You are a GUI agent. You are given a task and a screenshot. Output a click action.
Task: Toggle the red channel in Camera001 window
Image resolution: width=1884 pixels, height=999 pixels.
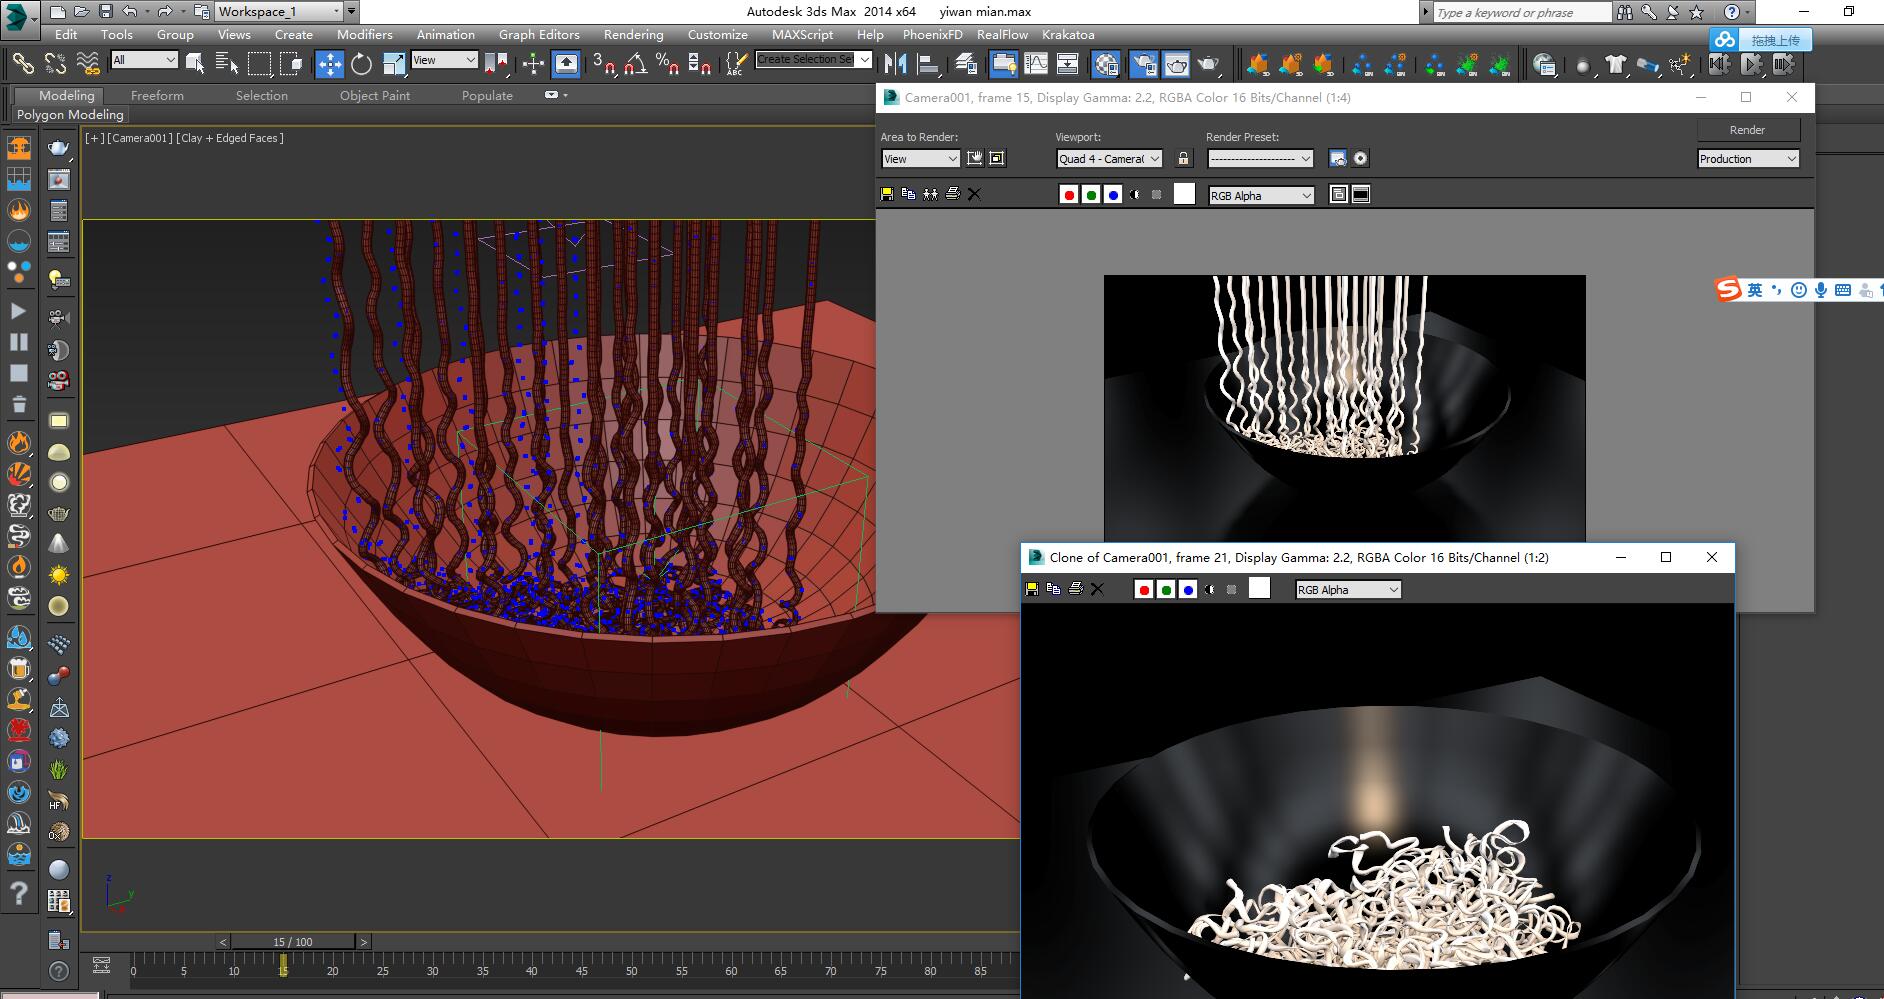click(1069, 195)
